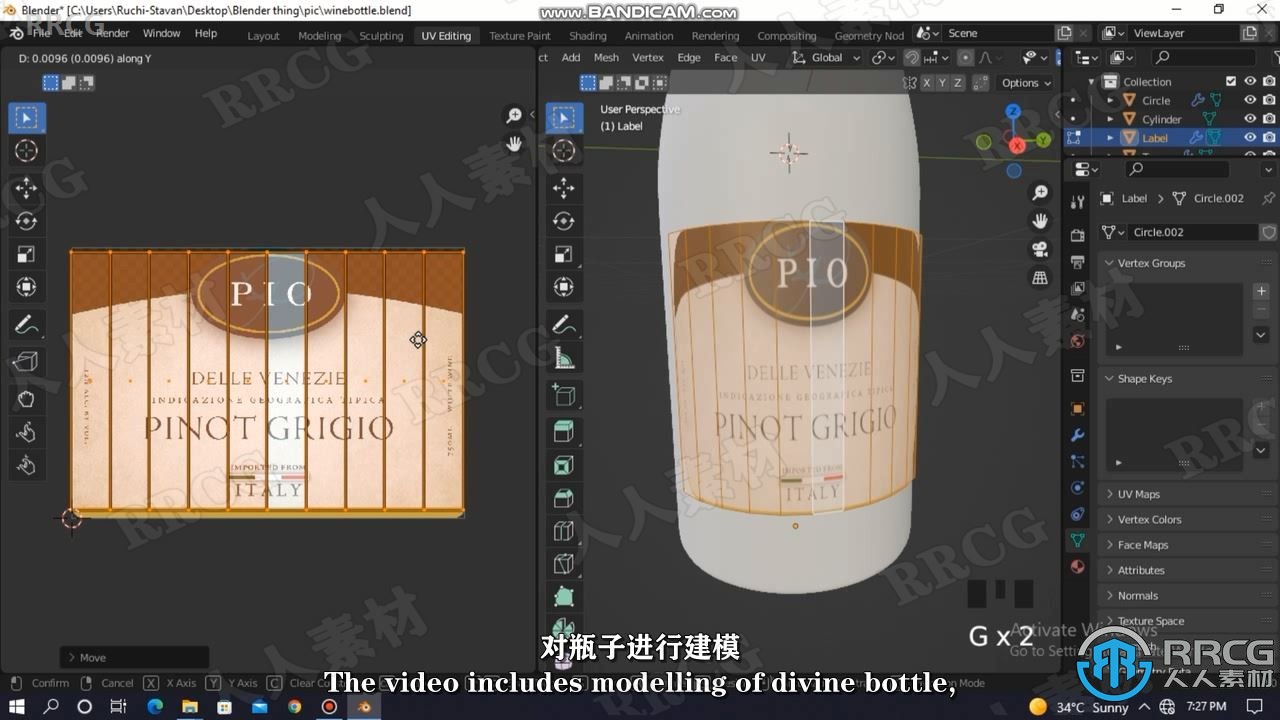Select the Knife tool

coord(564,564)
